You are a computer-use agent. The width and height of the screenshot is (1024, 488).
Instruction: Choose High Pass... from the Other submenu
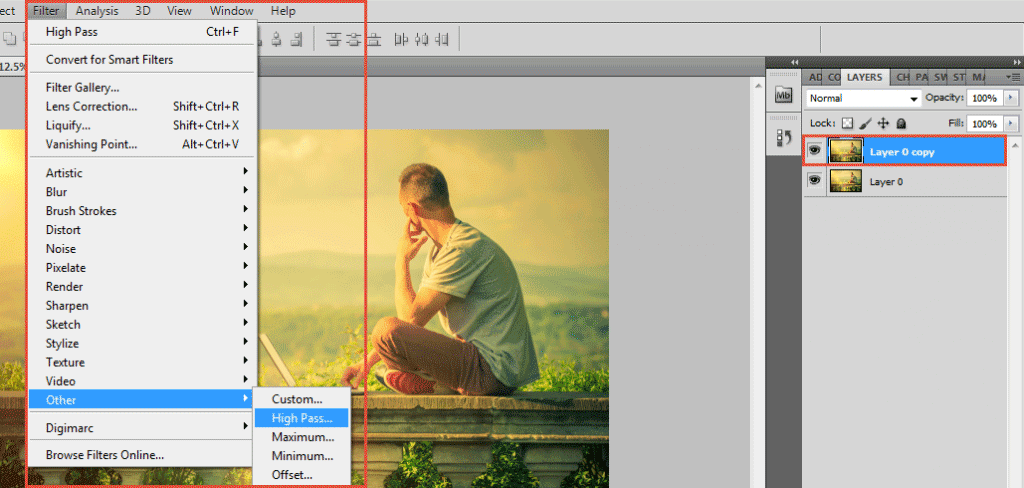pyautogui.click(x=301, y=417)
